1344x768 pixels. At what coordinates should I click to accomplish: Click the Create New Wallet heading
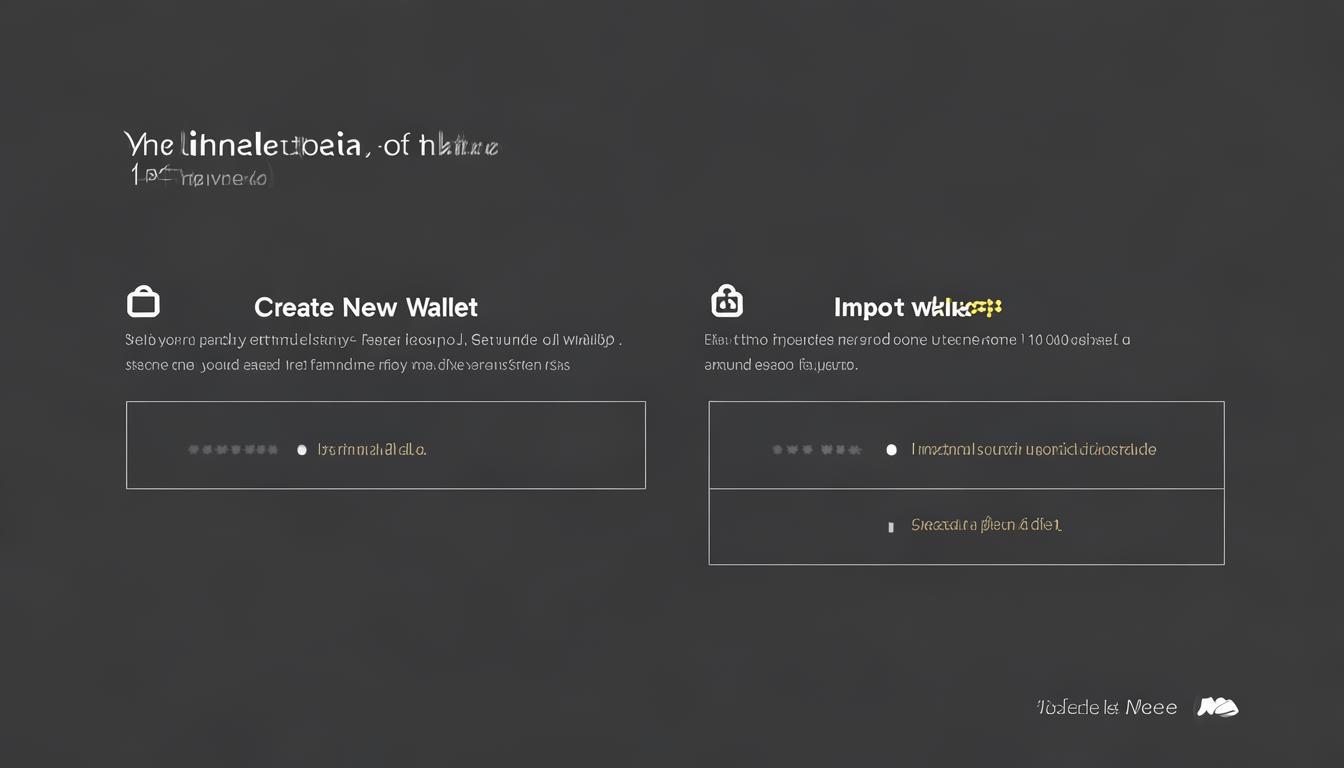coord(366,307)
